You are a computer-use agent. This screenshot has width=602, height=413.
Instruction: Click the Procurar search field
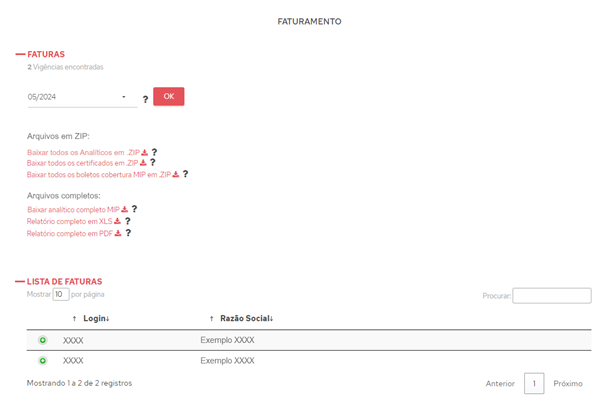pyautogui.click(x=552, y=296)
